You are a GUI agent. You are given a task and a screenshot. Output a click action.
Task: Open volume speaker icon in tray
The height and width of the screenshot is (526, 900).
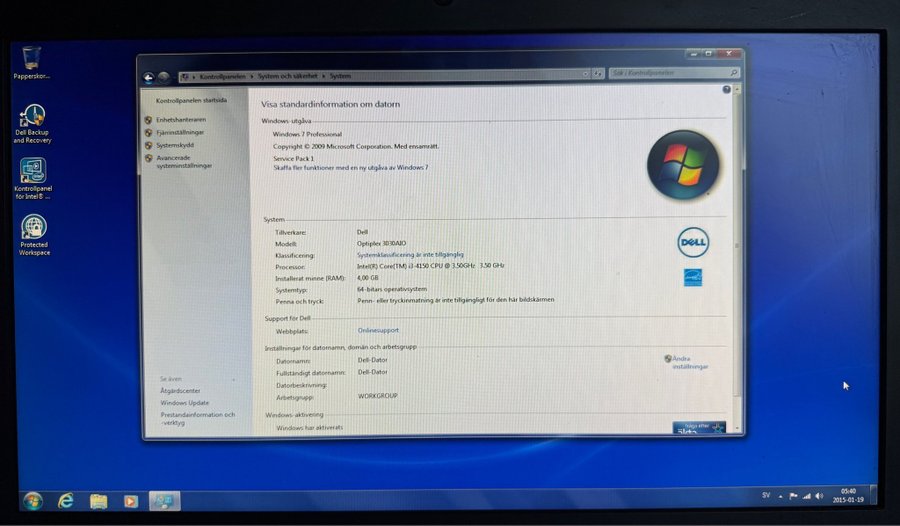pos(819,496)
